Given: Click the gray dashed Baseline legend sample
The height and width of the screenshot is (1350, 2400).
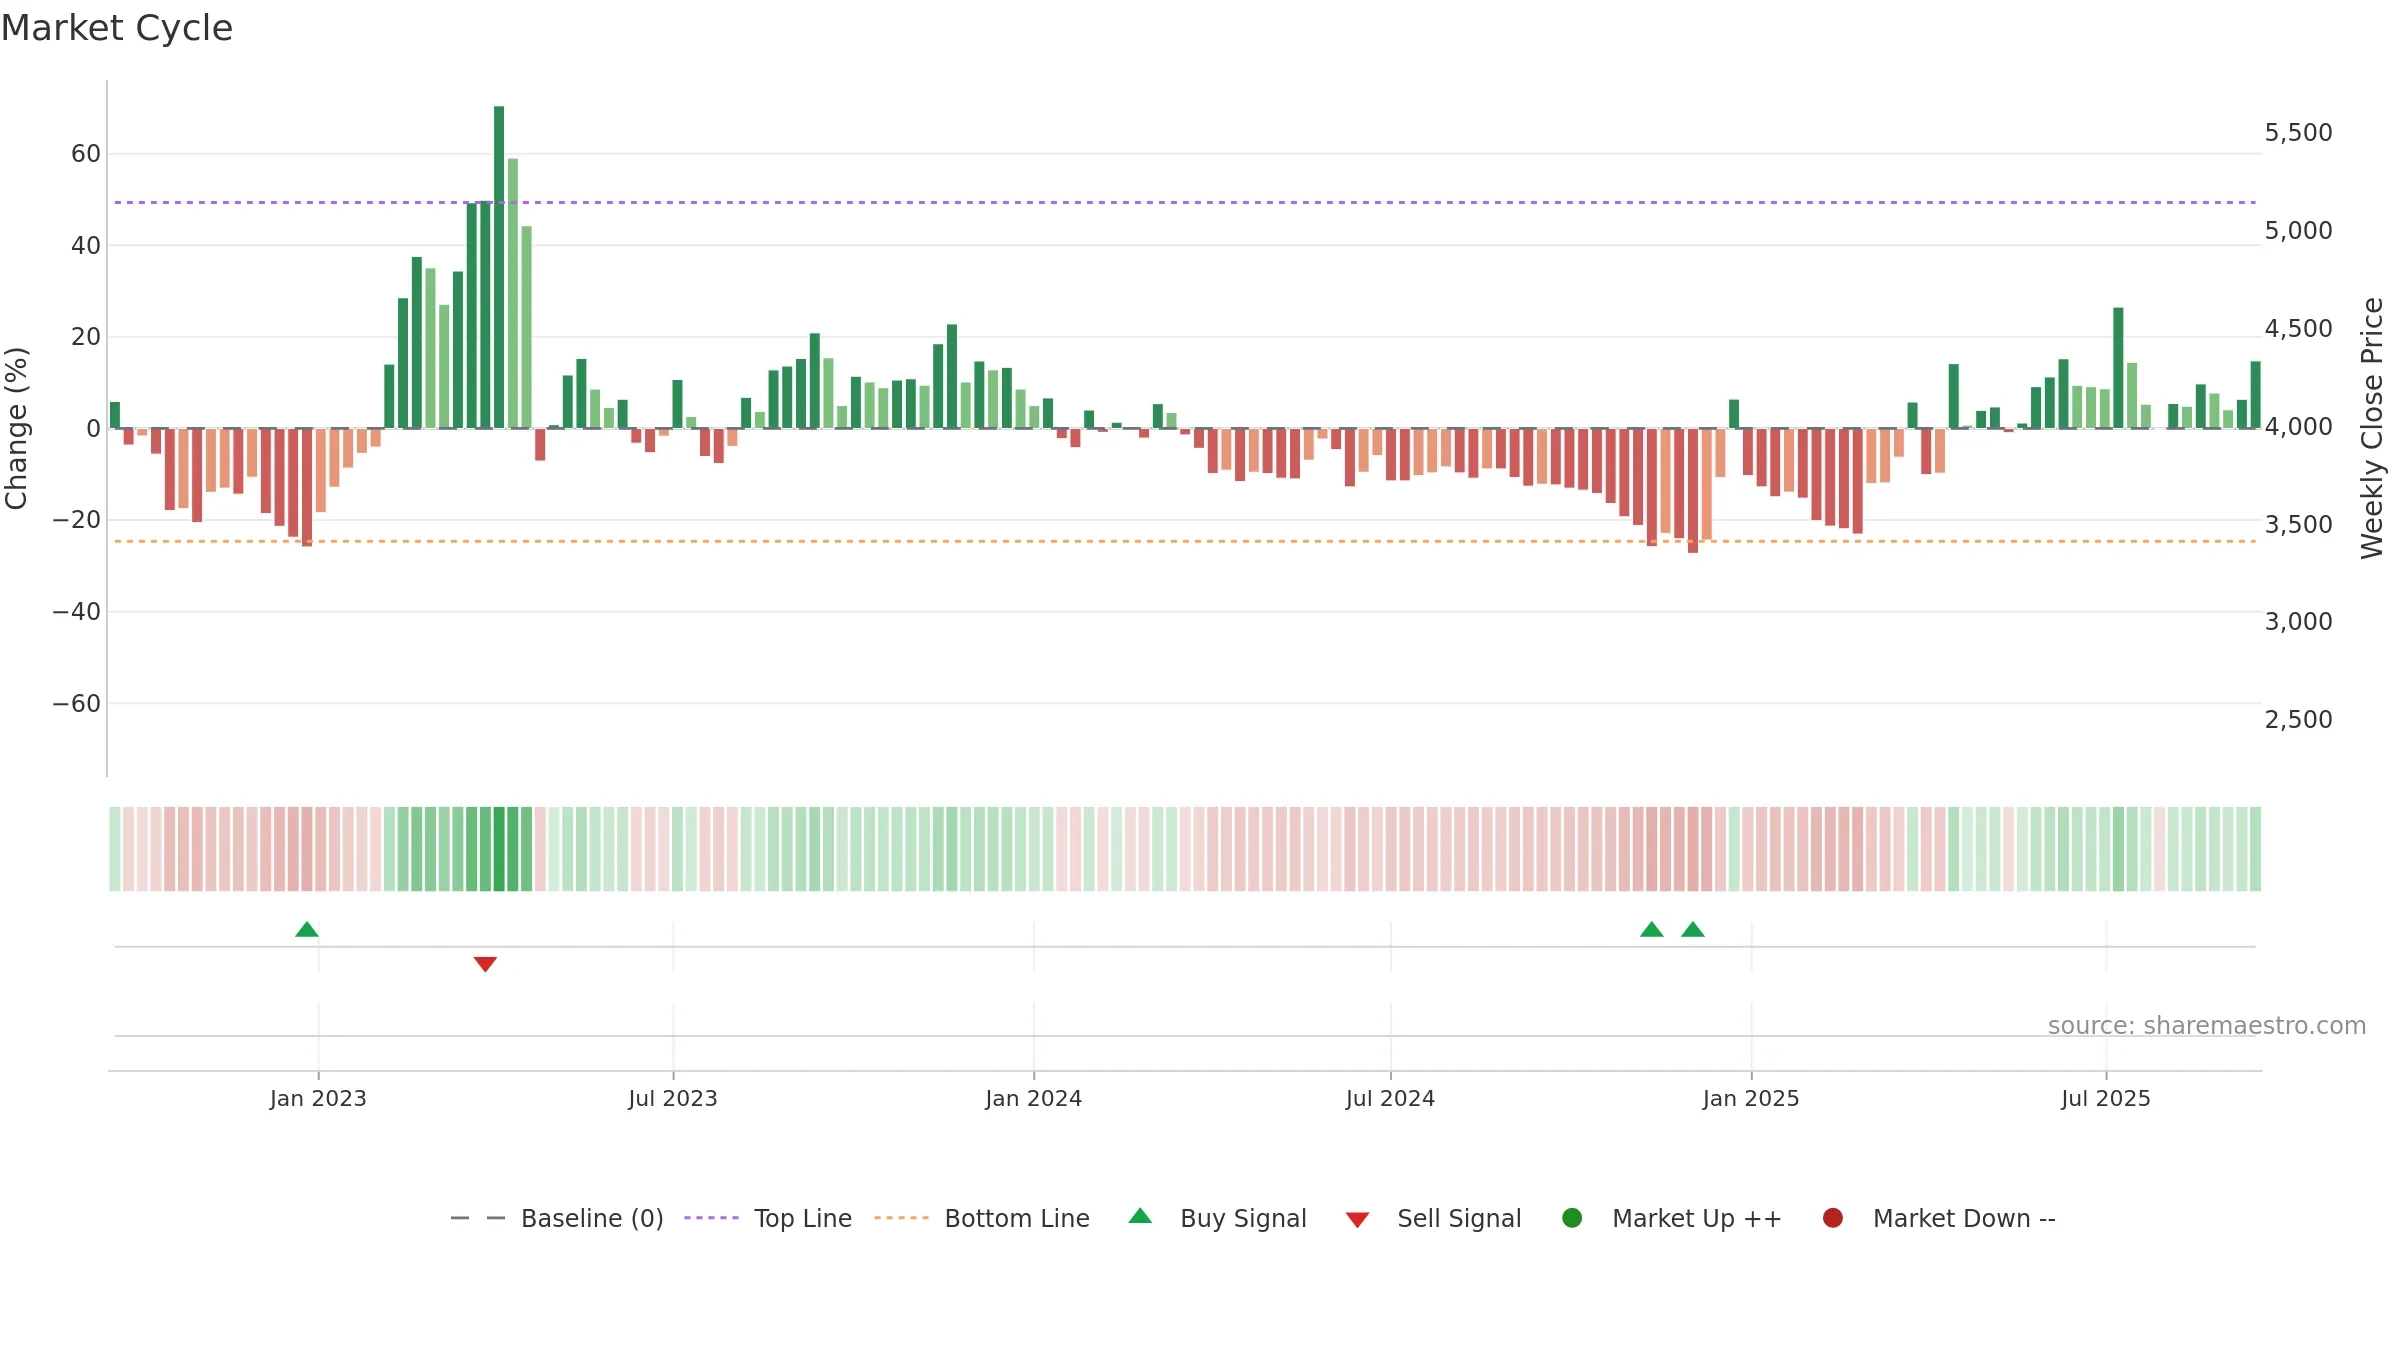Looking at the screenshot, I should [x=478, y=1218].
